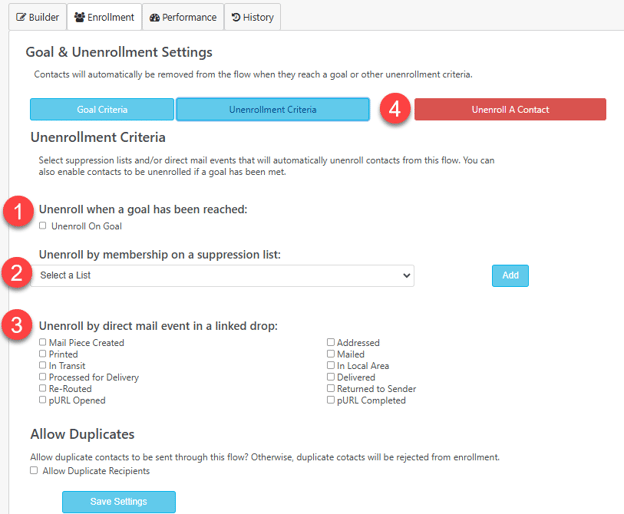Image resolution: width=624 pixels, height=514 pixels.
Task: Check the pURL Completed checkbox
Action: pos(331,400)
